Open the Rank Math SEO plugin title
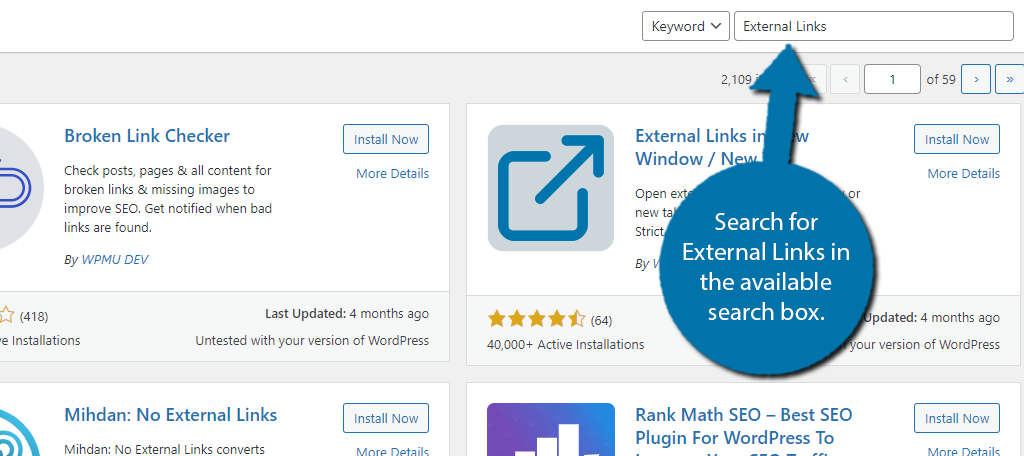This screenshot has height=456, width=1024. tap(744, 430)
